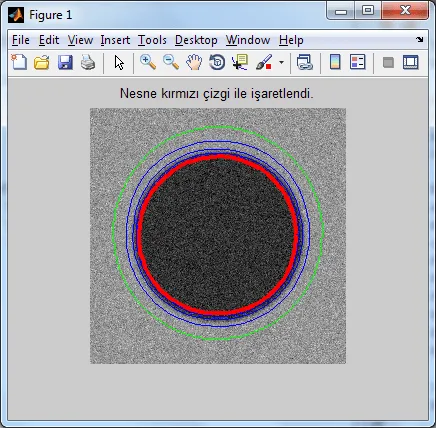Open the Edit menu
The image size is (436, 428).
(49, 40)
